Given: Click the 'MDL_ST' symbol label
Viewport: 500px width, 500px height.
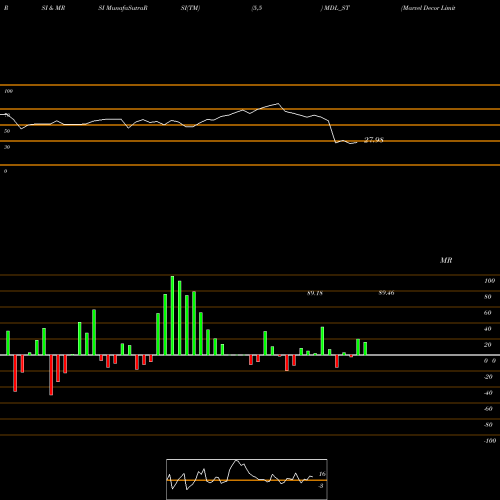Looking at the screenshot, I should click(337, 8).
